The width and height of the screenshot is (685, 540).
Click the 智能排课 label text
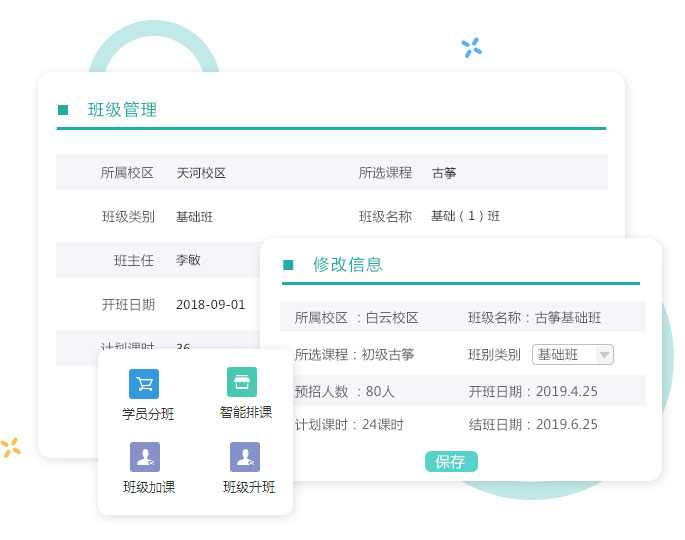pyautogui.click(x=246, y=412)
